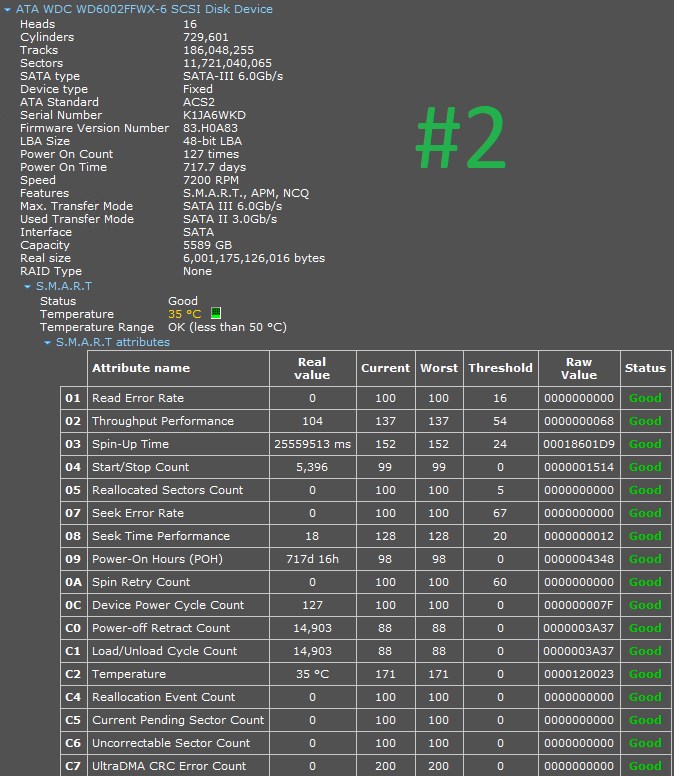This screenshot has width=674, height=776.
Task: Select the Power-off Retract Count attribute name
Action: point(161,628)
